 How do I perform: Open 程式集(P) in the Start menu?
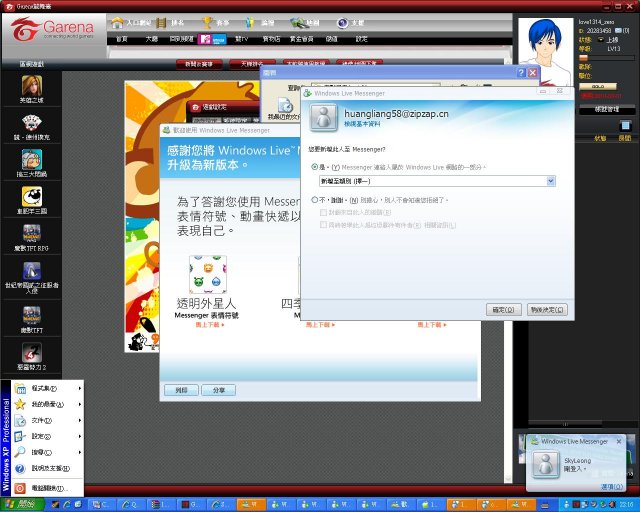tap(47, 388)
